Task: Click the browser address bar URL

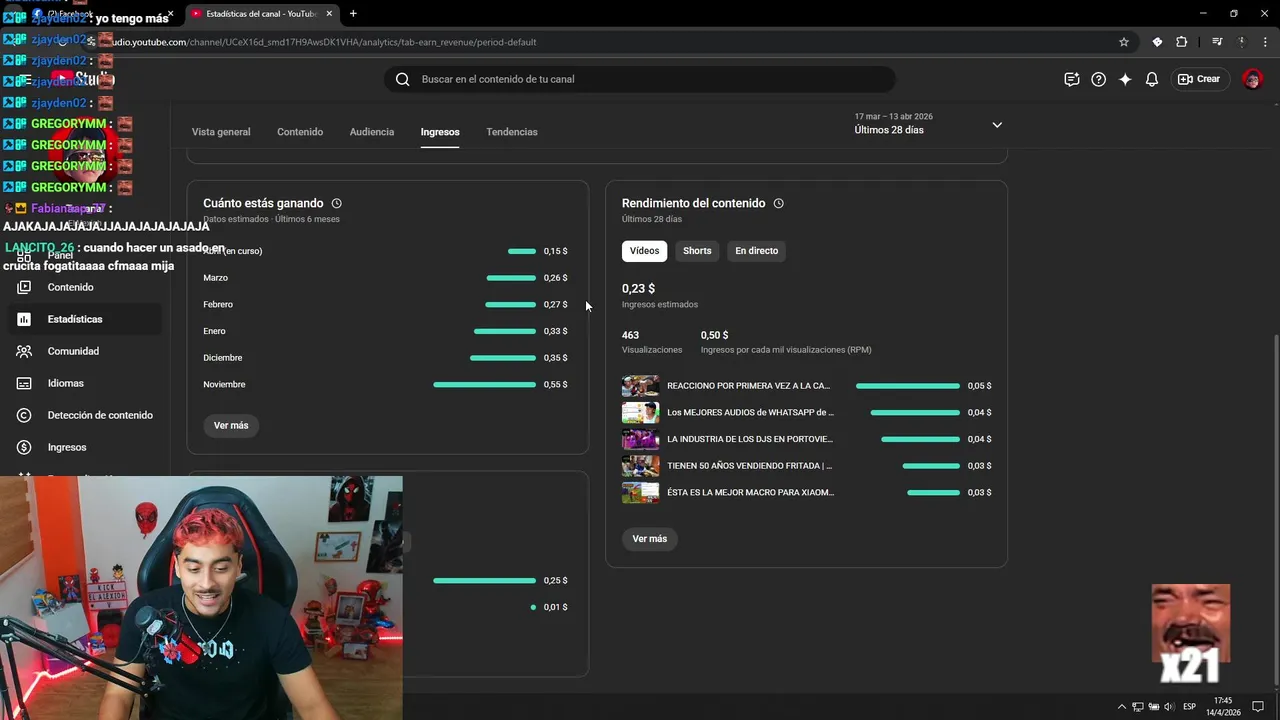Action: click(320, 42)
